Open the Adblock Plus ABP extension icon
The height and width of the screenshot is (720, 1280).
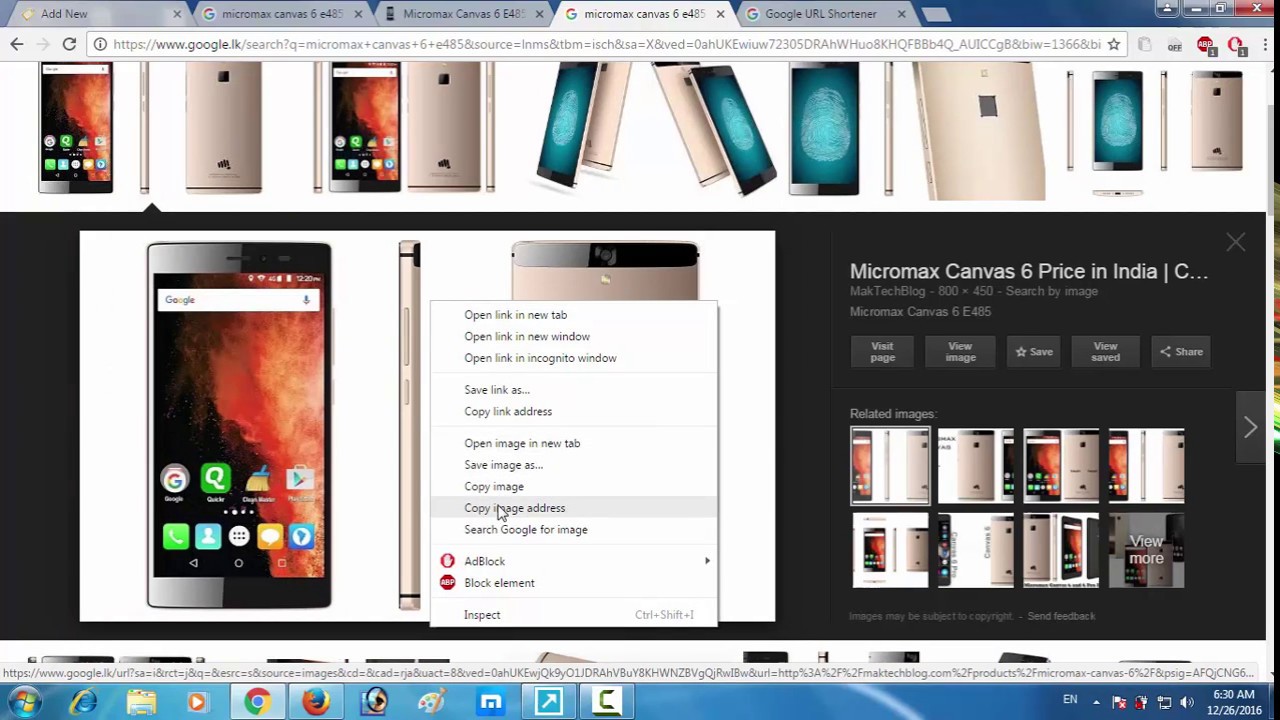point(1206,44)
